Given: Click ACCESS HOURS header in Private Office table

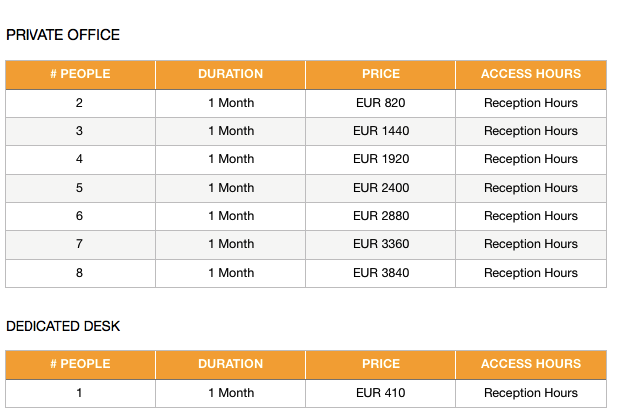Looking at the screenshot, I should (531, 74).
